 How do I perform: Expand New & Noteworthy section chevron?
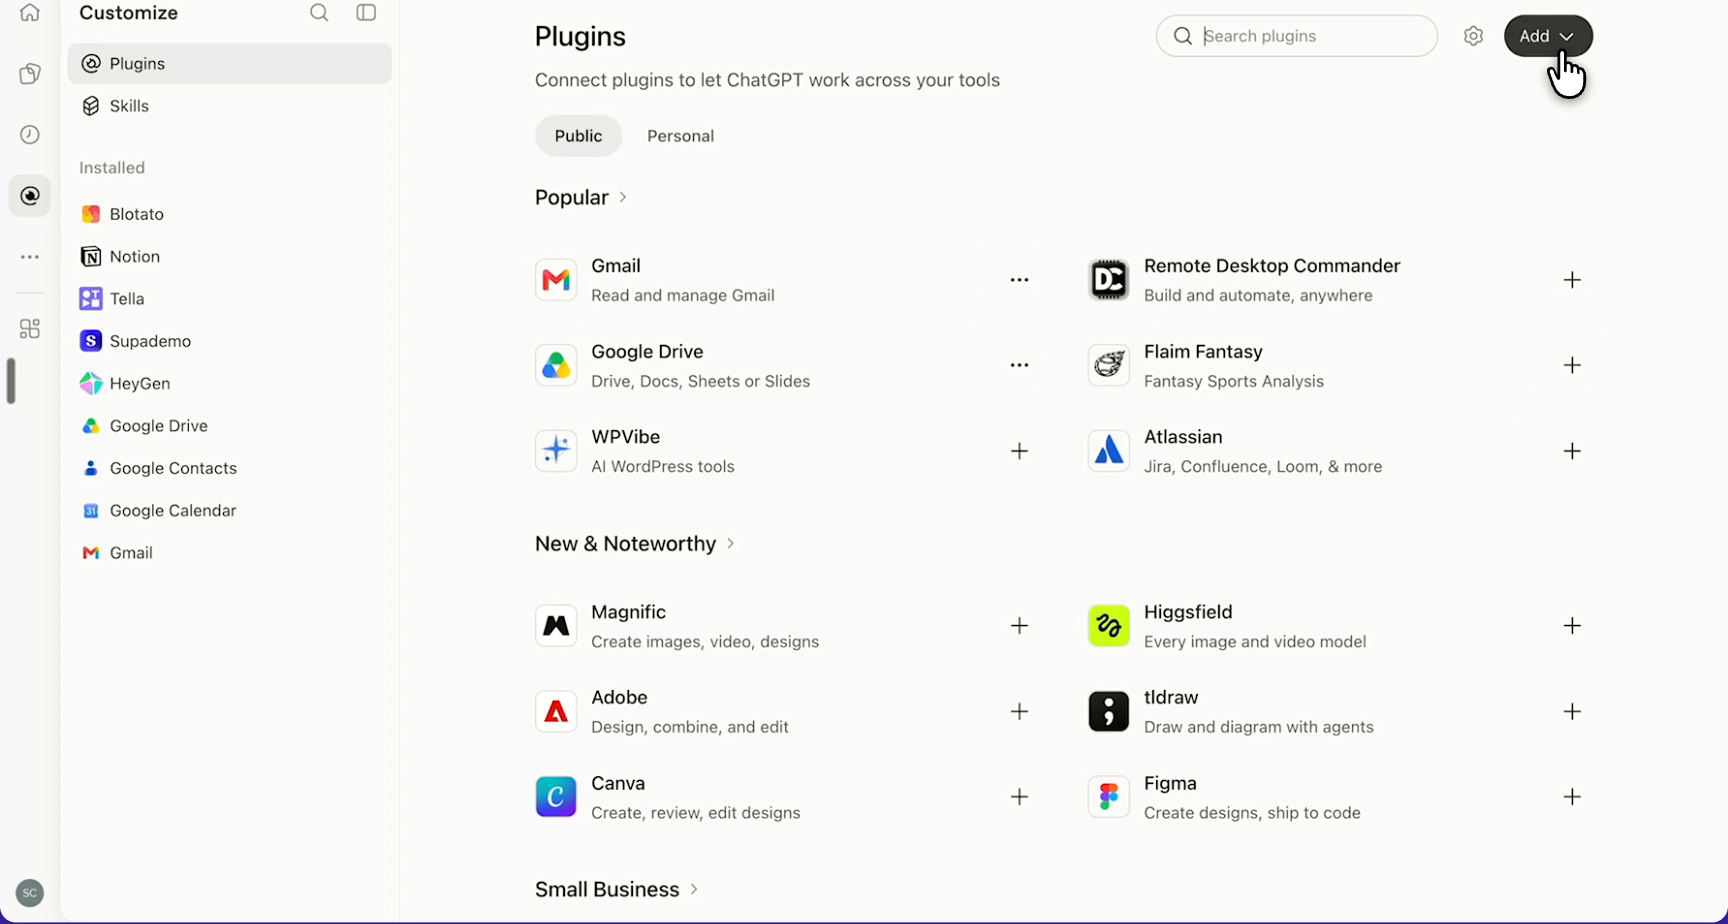point(730,543)
